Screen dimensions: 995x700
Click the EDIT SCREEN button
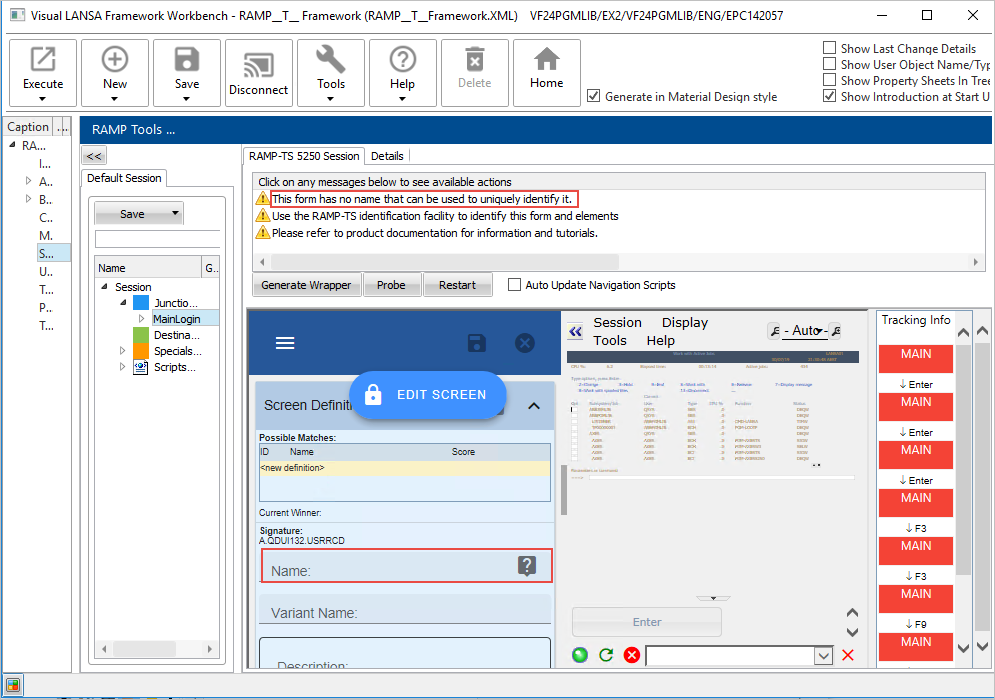[x=427, y=394]
